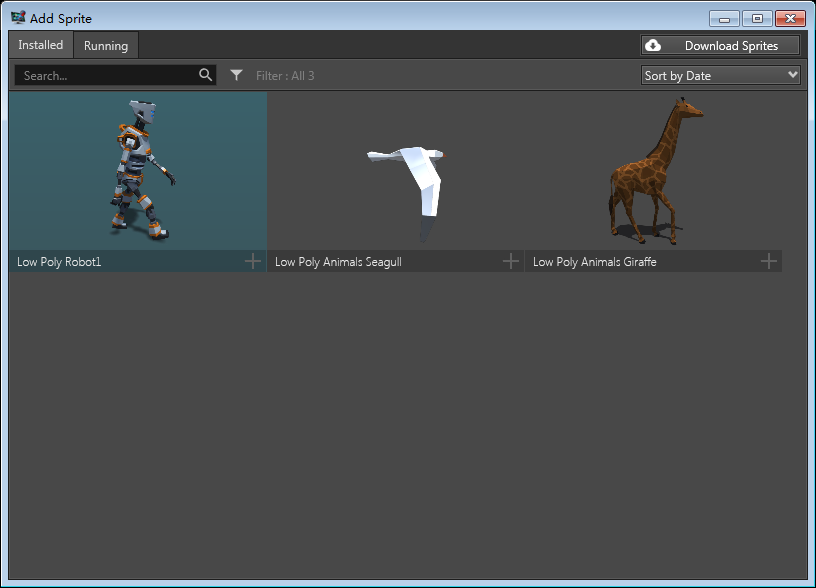Select the robot sprite thumbnail
The image size is (816, 588).
(x=138, y=170)
